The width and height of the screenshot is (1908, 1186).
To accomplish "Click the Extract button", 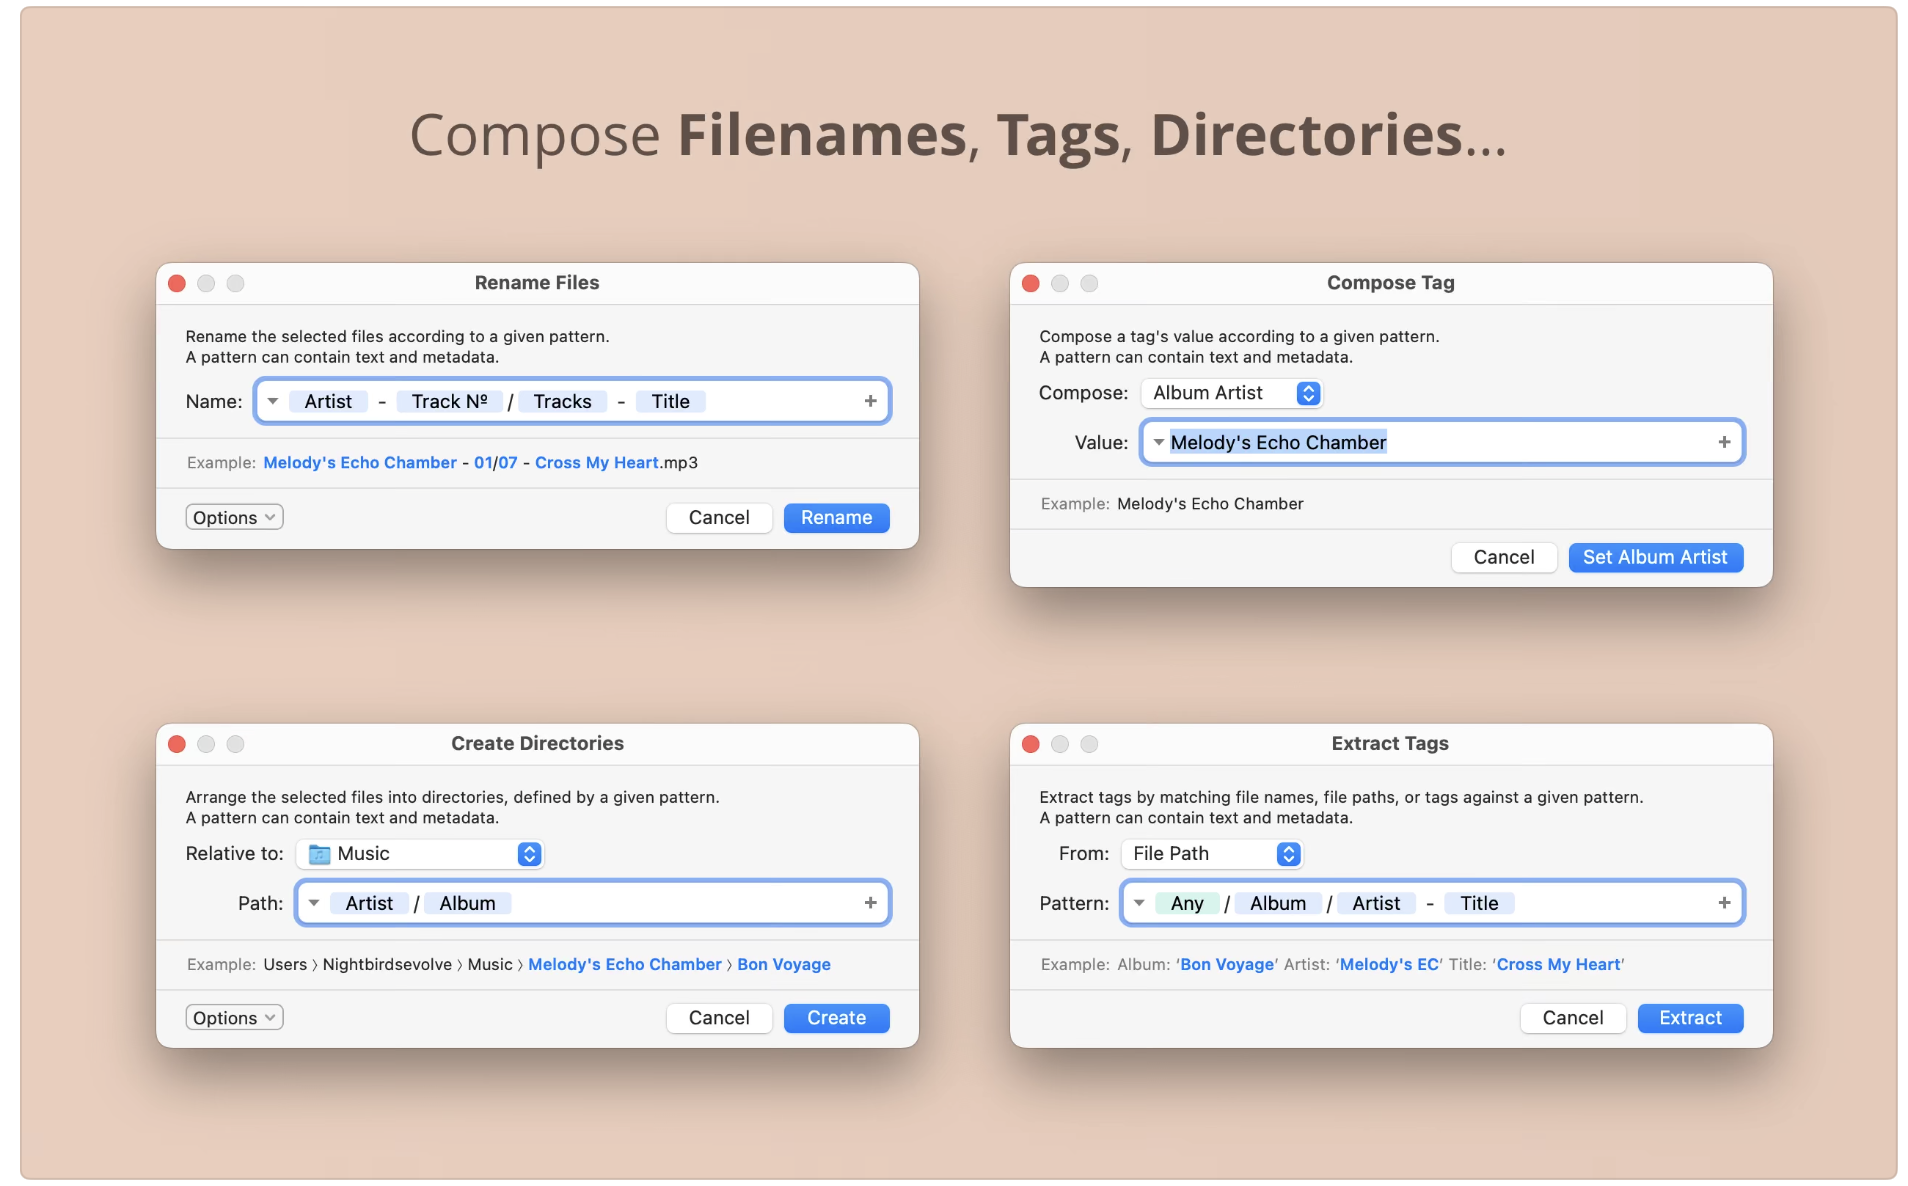I will point(1689,1017).
